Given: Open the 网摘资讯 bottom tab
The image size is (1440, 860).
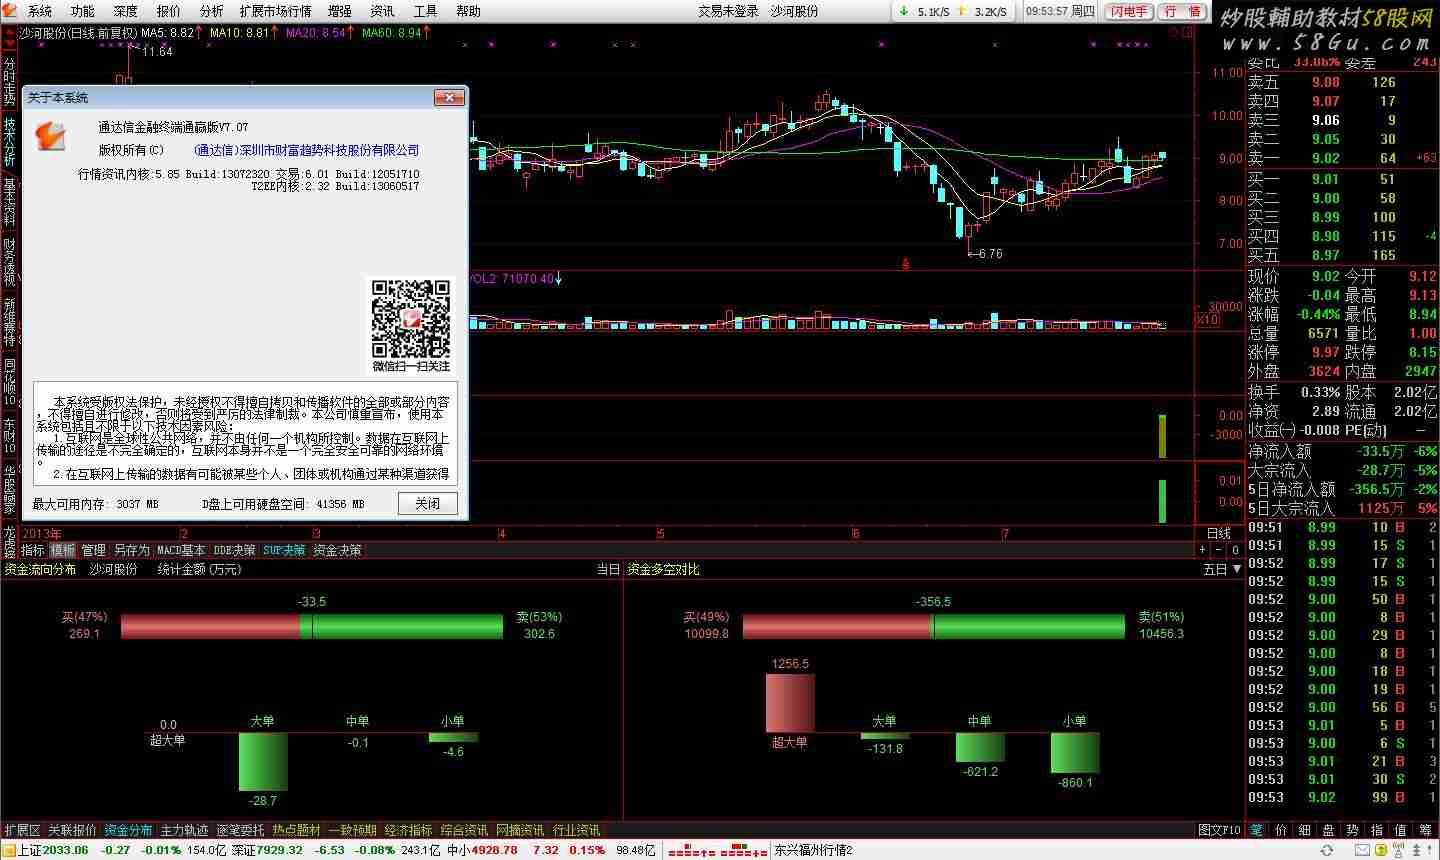Looking at the screenshot, I should coord(521,830).
